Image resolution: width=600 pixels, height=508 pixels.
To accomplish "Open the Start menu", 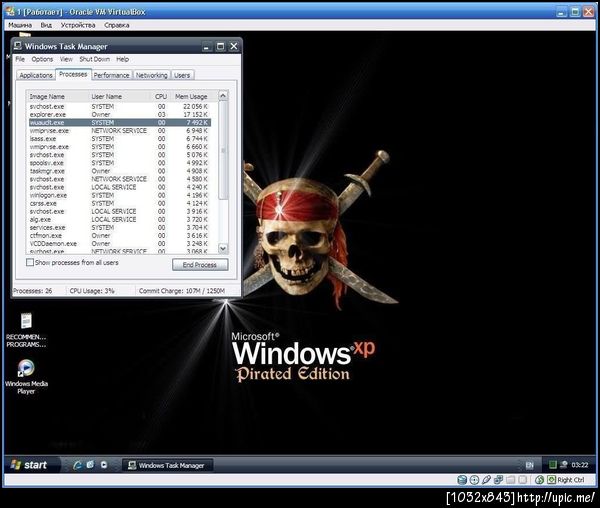I will click(31, 465).
